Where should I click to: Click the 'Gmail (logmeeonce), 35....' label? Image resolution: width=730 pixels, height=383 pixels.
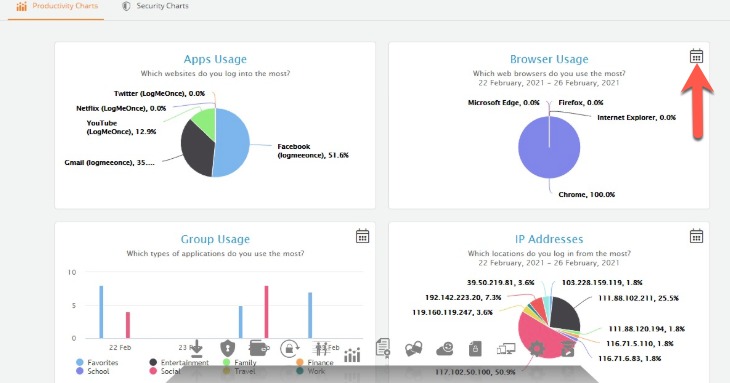[x=109, y=162]
